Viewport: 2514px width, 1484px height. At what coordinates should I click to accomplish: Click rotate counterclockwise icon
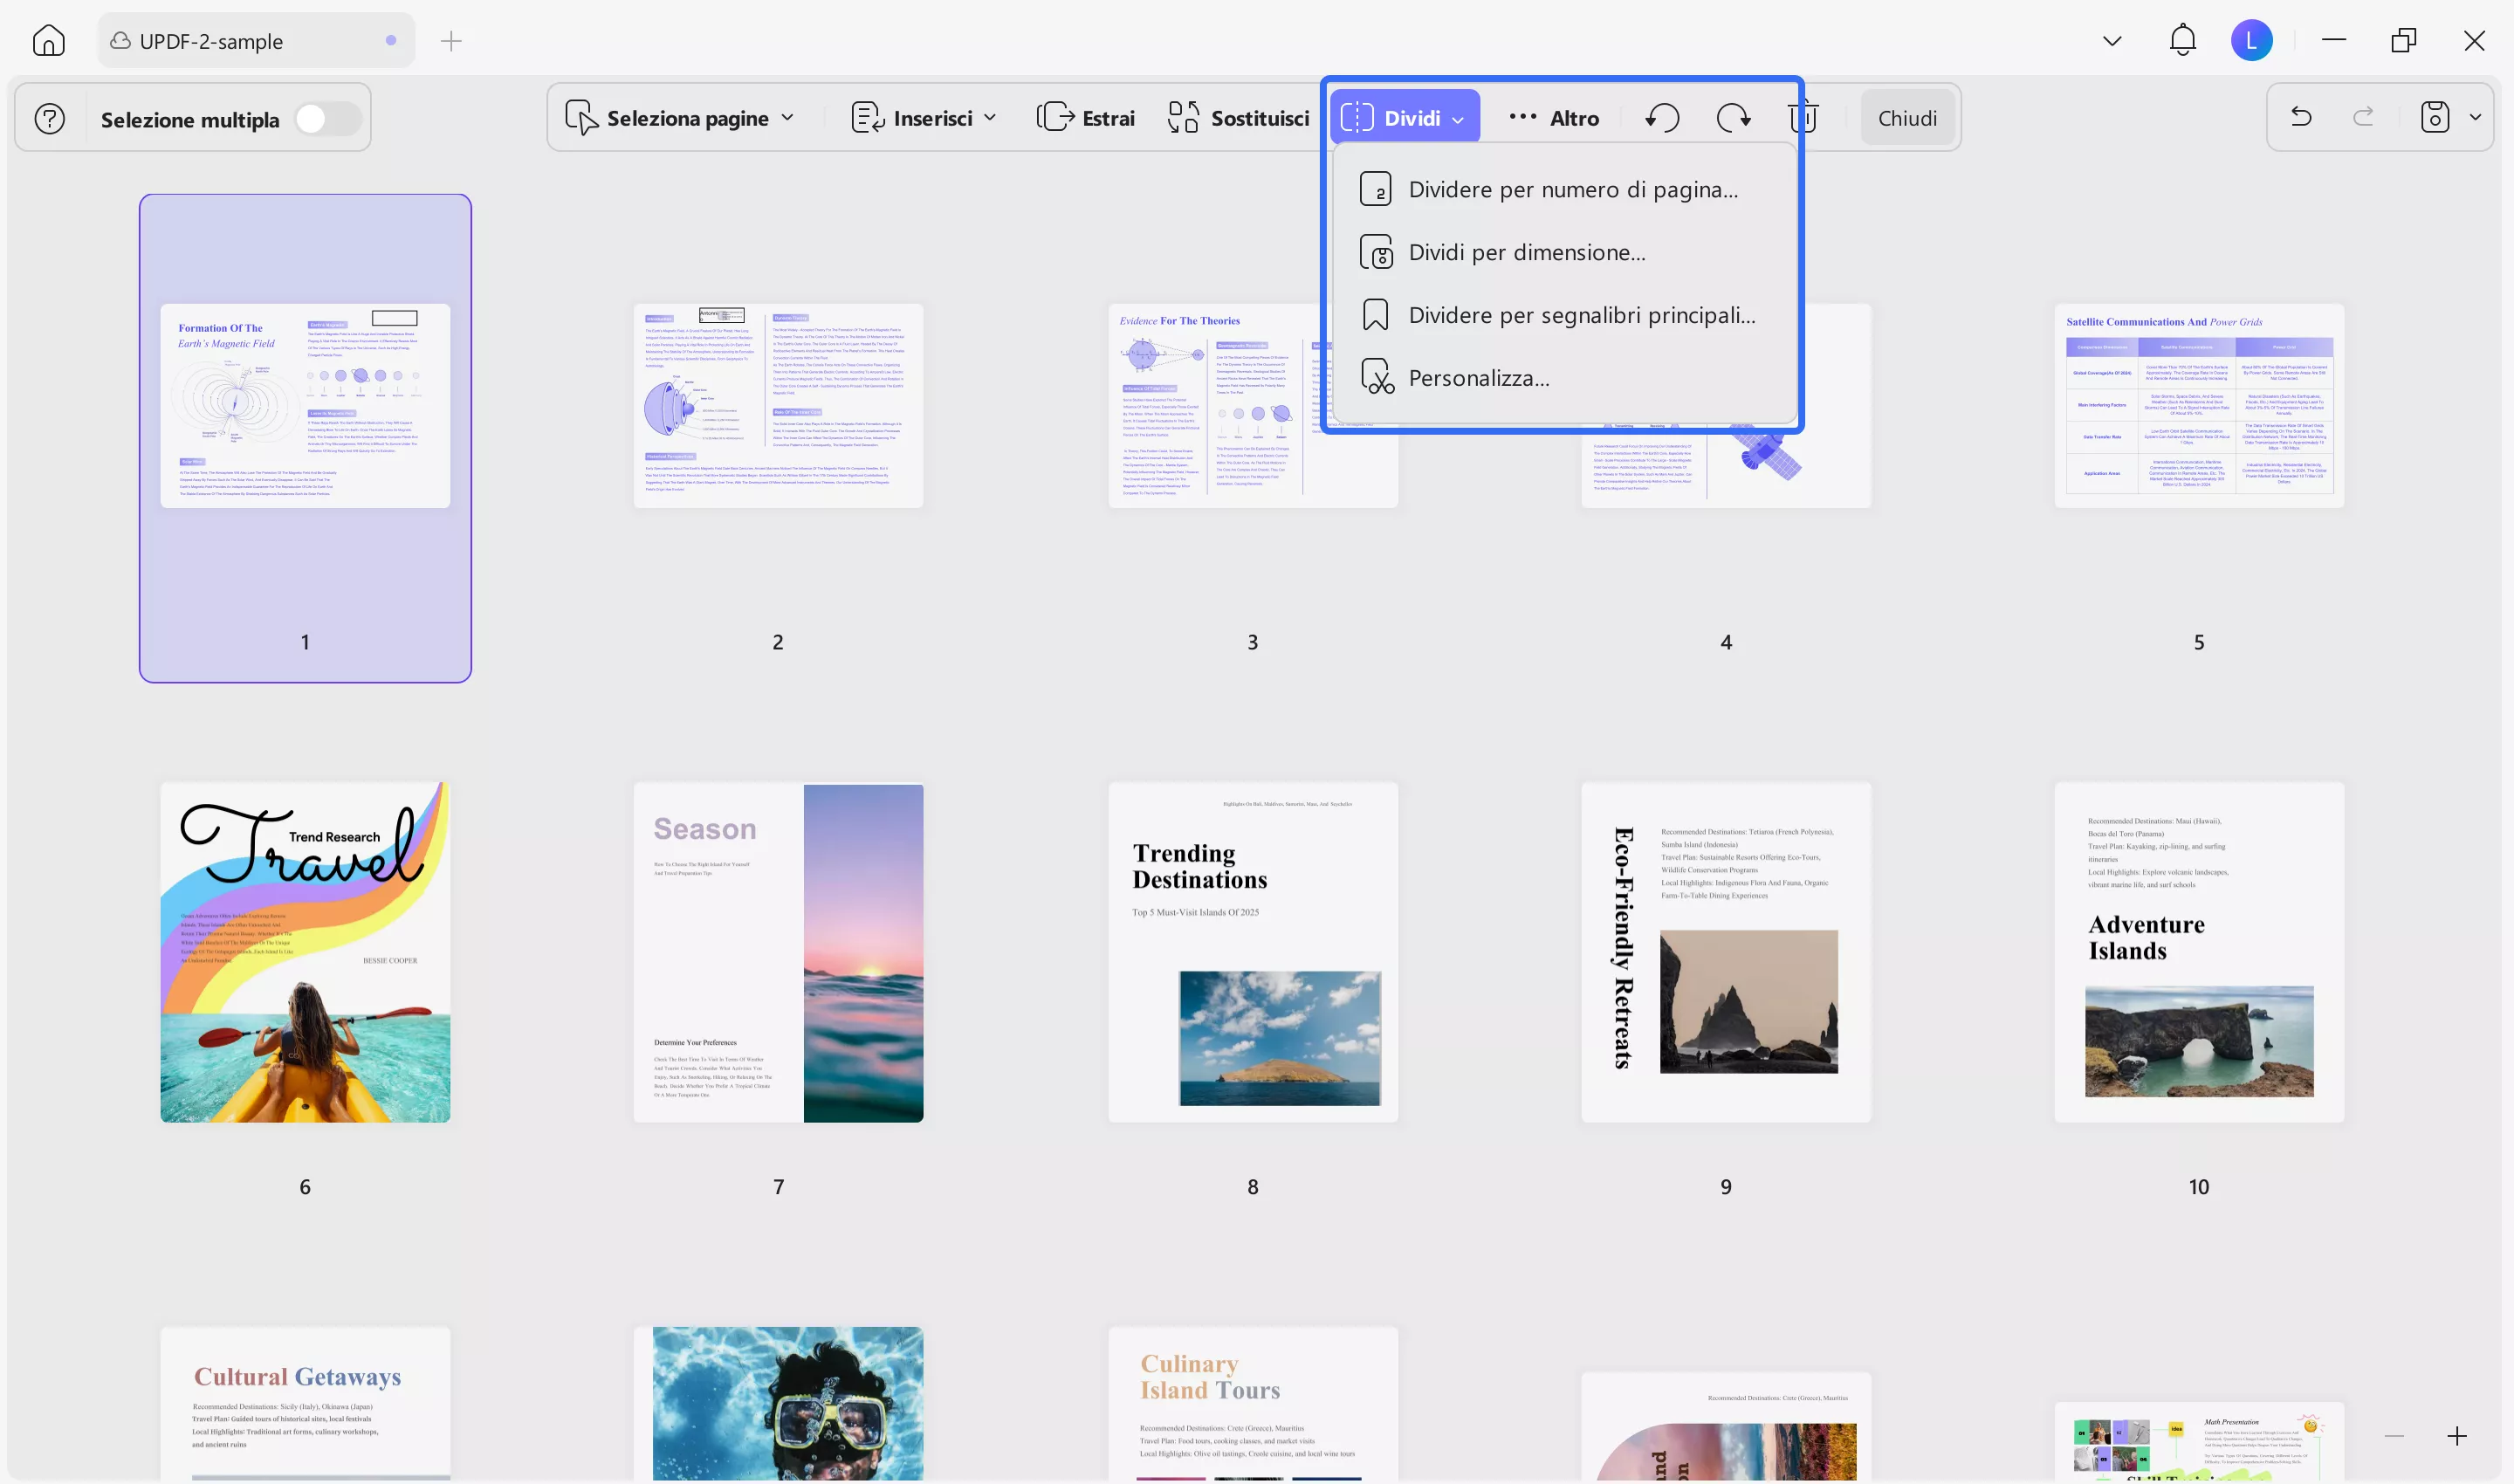pyautogui.click(x=1662, y=118)
